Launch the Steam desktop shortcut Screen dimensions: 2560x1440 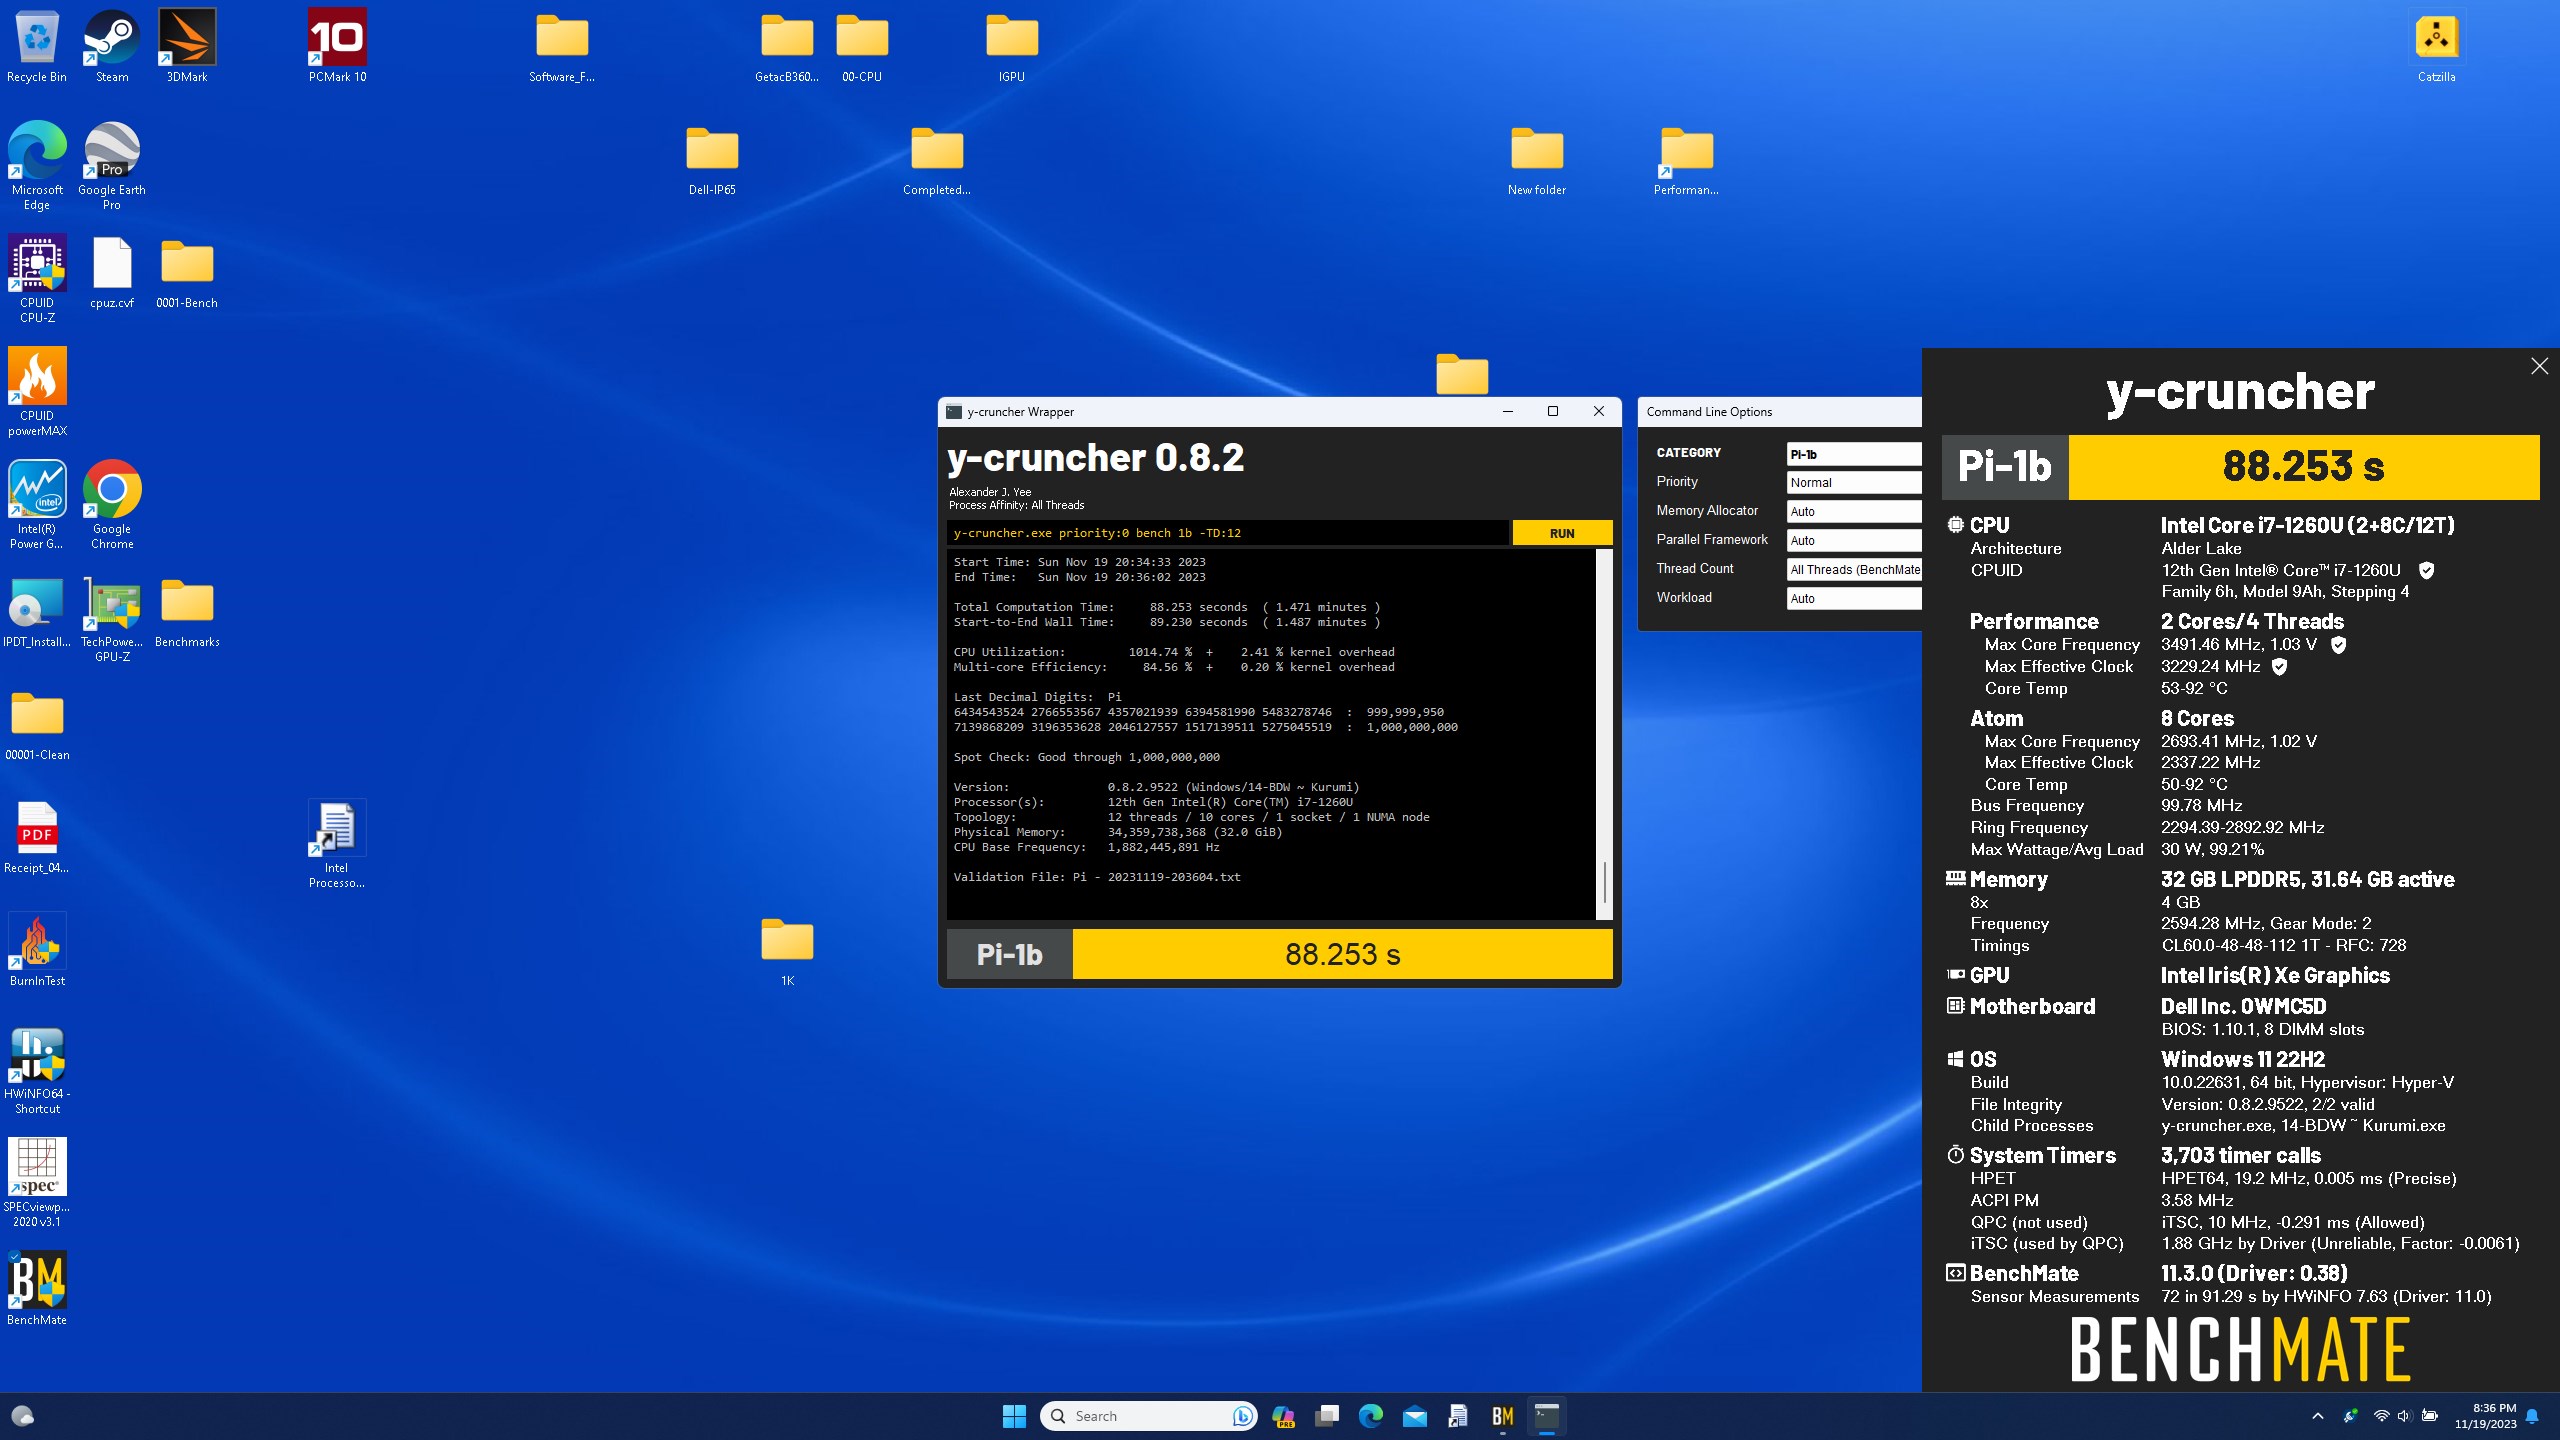click(x=112, y=46)
